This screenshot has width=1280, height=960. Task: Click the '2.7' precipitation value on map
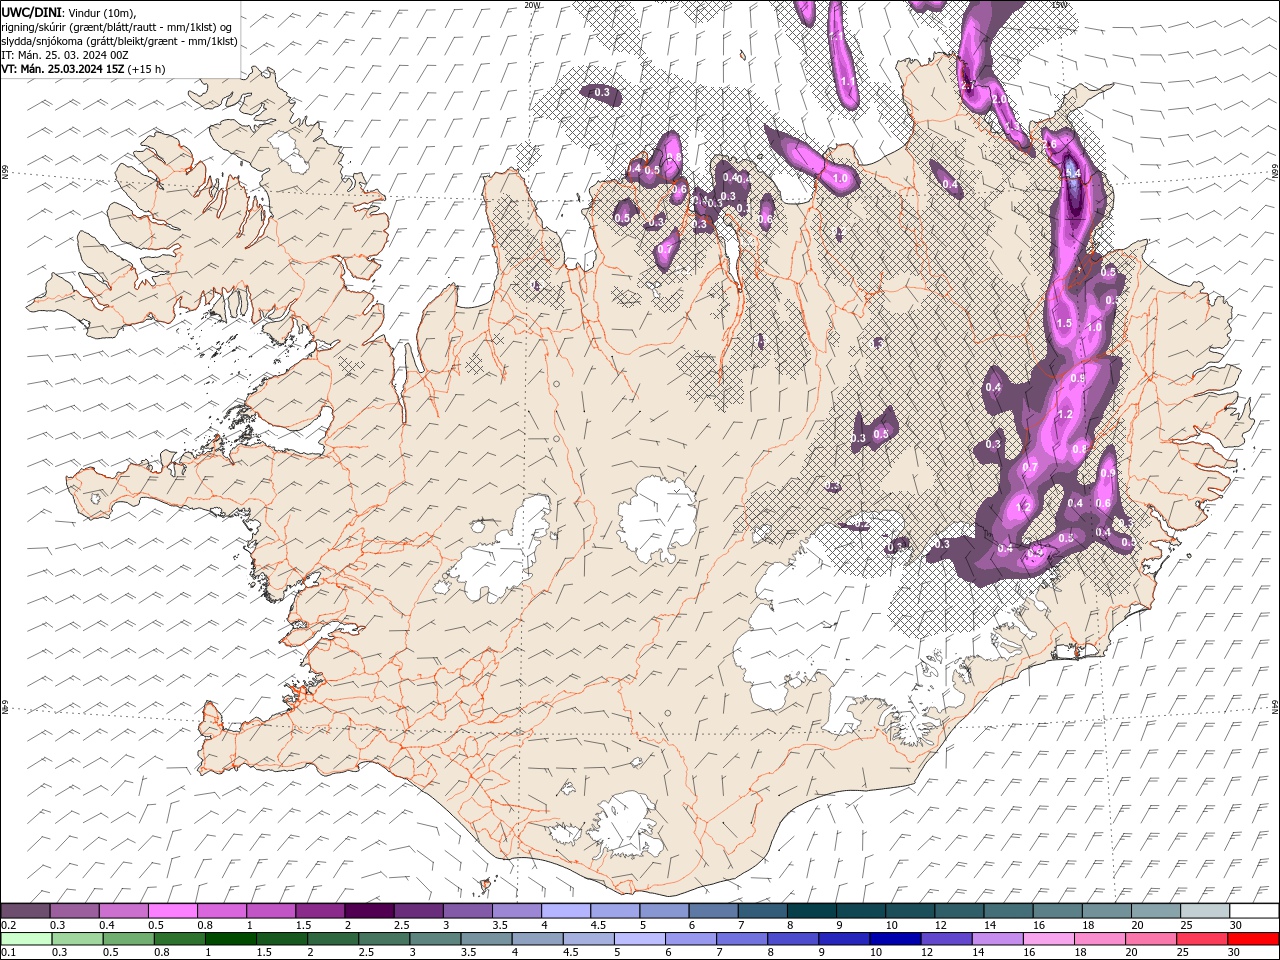point(967,86)
